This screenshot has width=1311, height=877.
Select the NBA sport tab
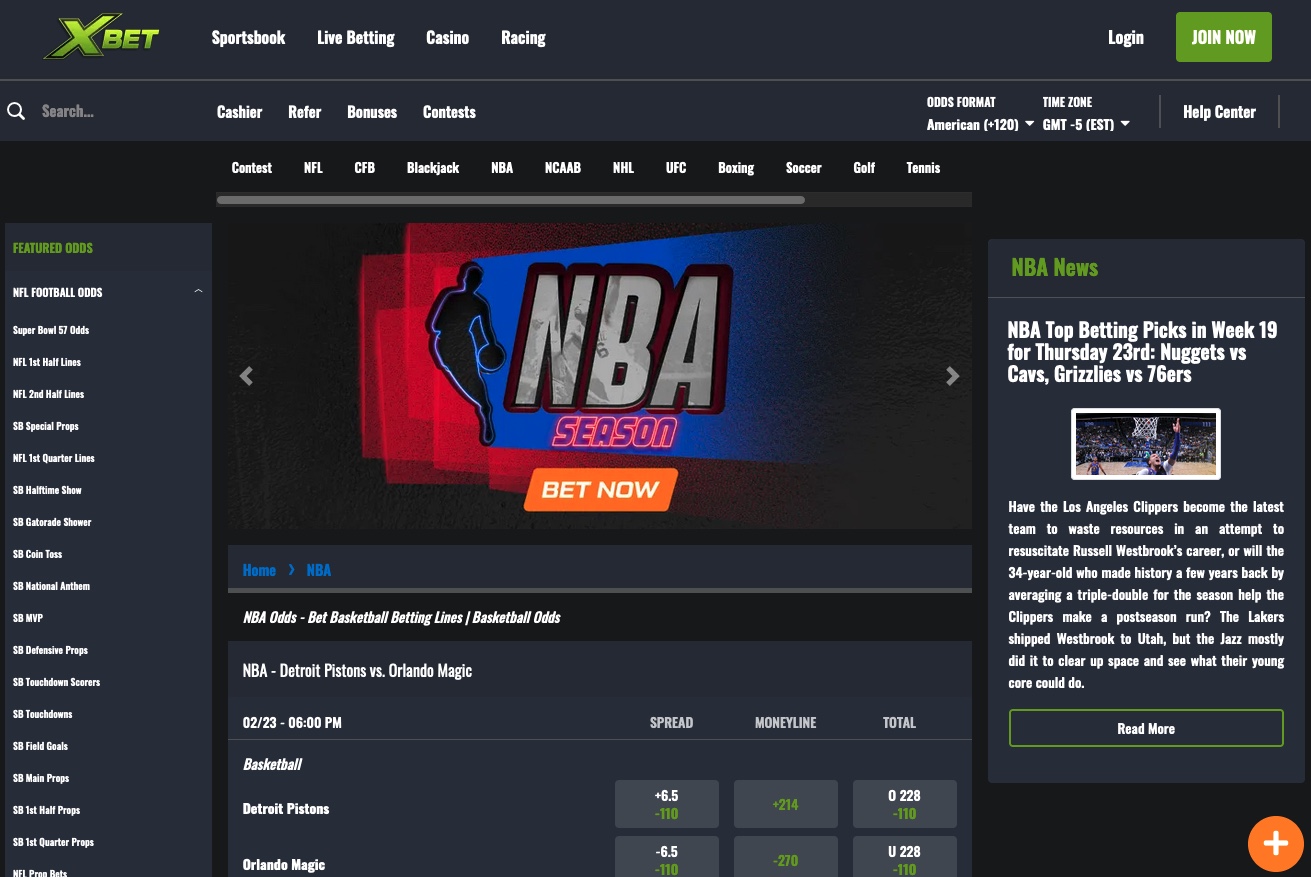click(502, 167)
